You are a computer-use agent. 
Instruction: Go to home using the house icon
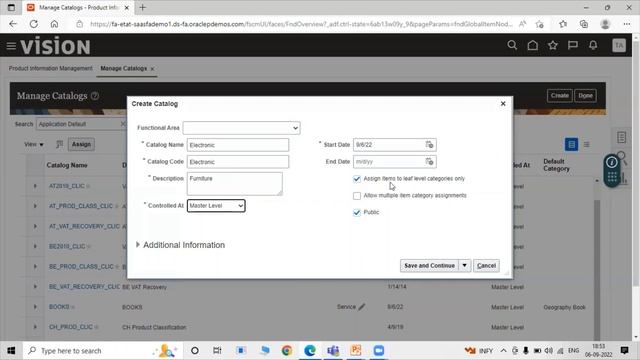point(532,45)
